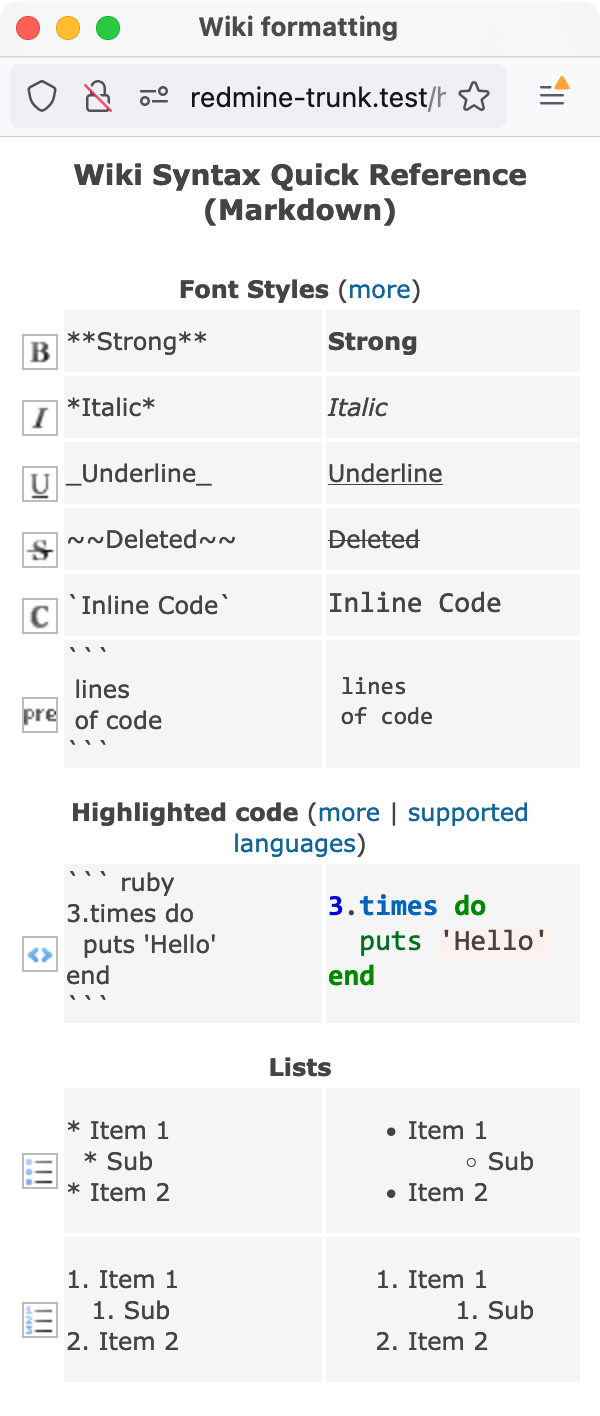Click the rendered 'Italic' example

pos(357,408)
